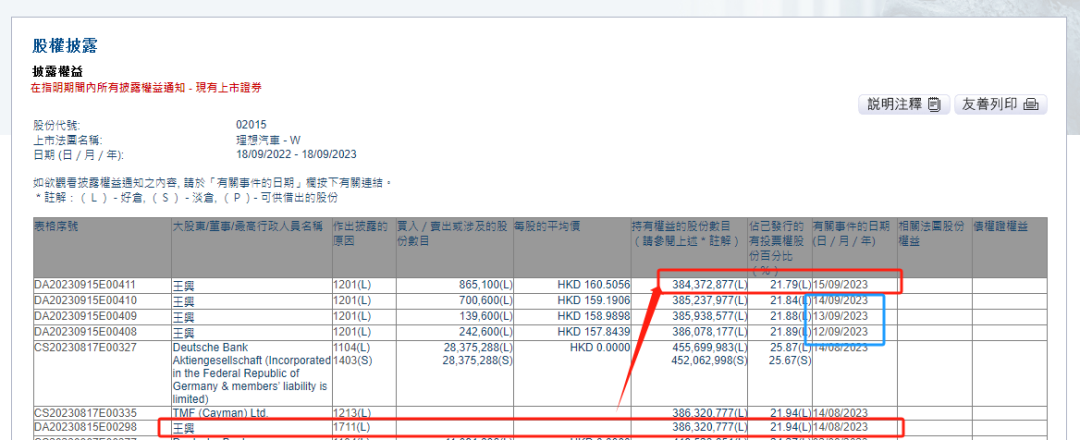Select form serial number DA20230815E00298

point(85,426)
